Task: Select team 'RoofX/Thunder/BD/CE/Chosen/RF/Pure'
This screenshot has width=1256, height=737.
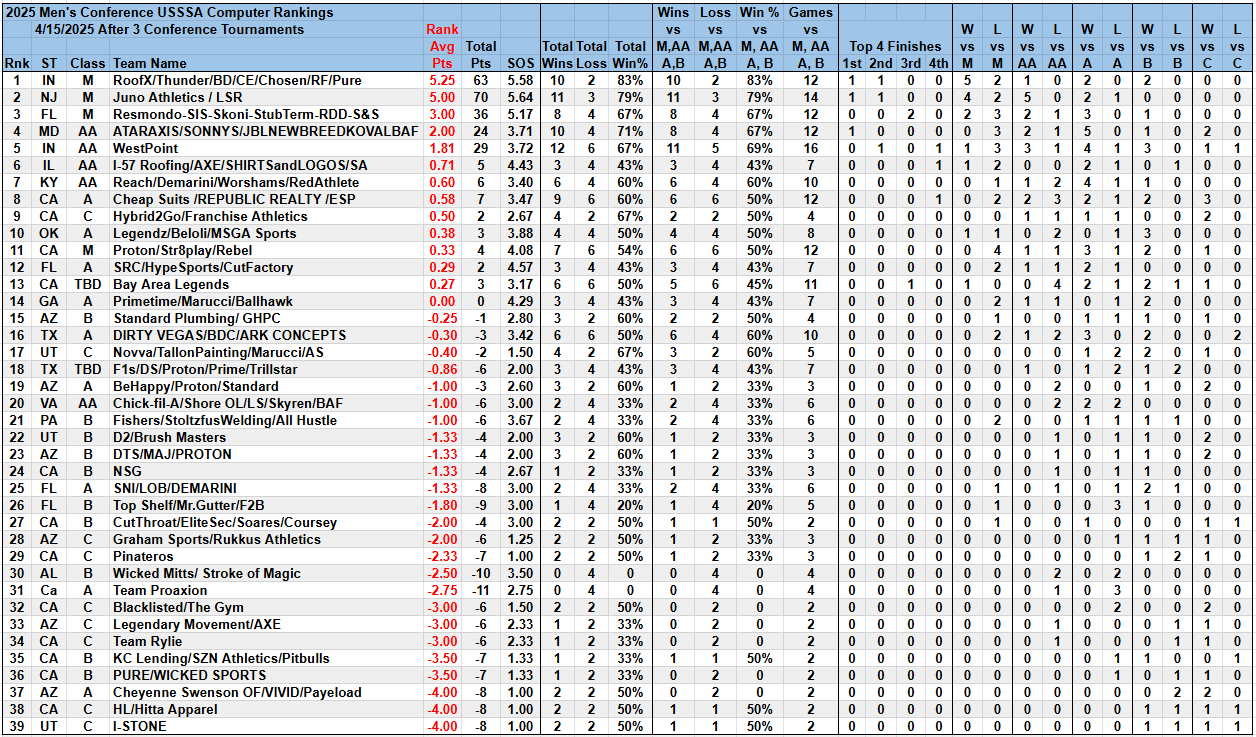Action: pos(238,80)
